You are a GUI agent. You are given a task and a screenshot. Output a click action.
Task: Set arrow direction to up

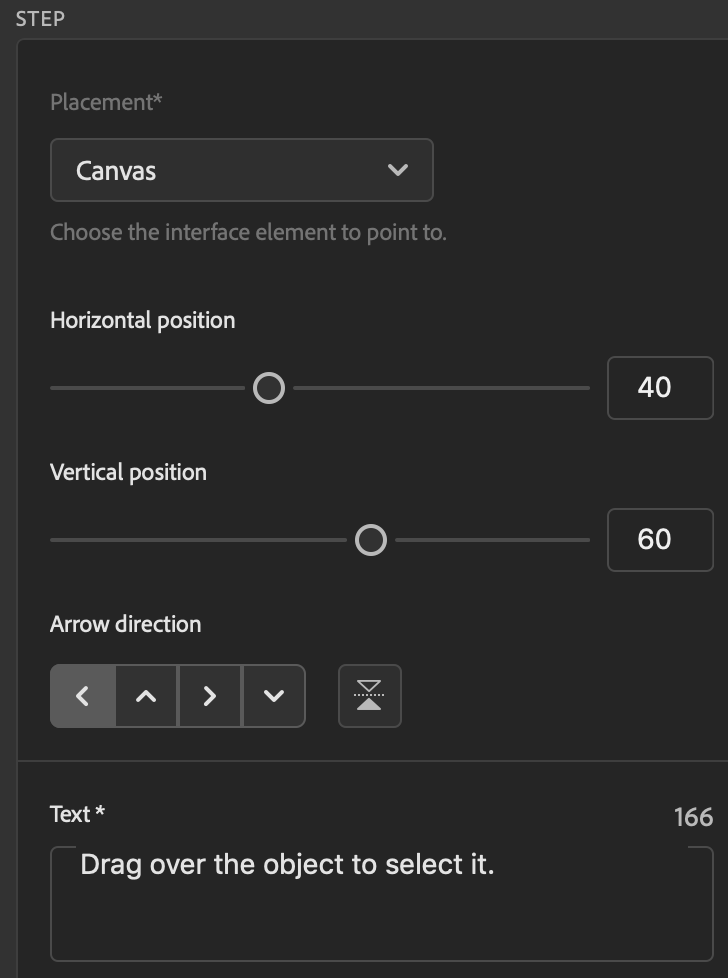(x=146, y=696)
